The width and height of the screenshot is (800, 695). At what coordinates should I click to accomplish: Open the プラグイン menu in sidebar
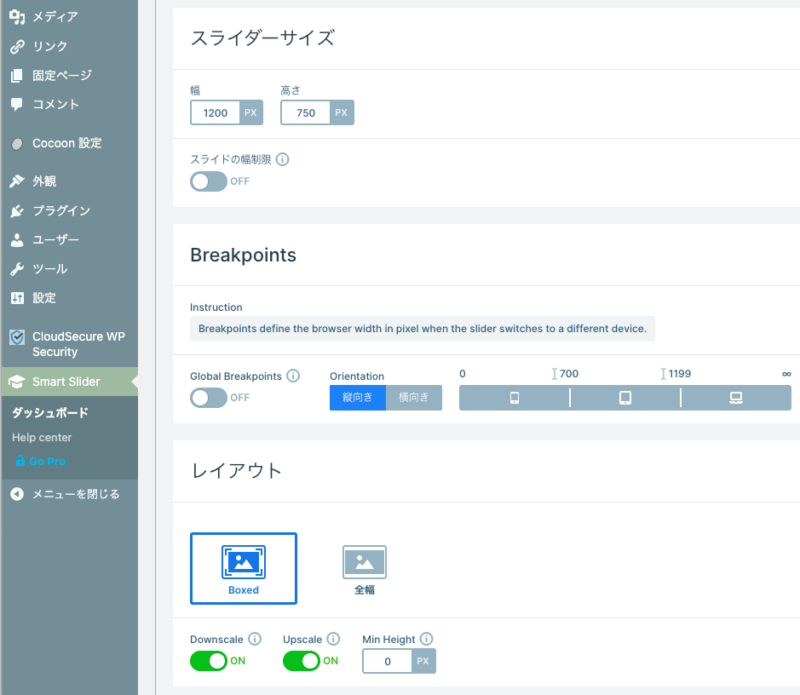(x=60, y=211)
